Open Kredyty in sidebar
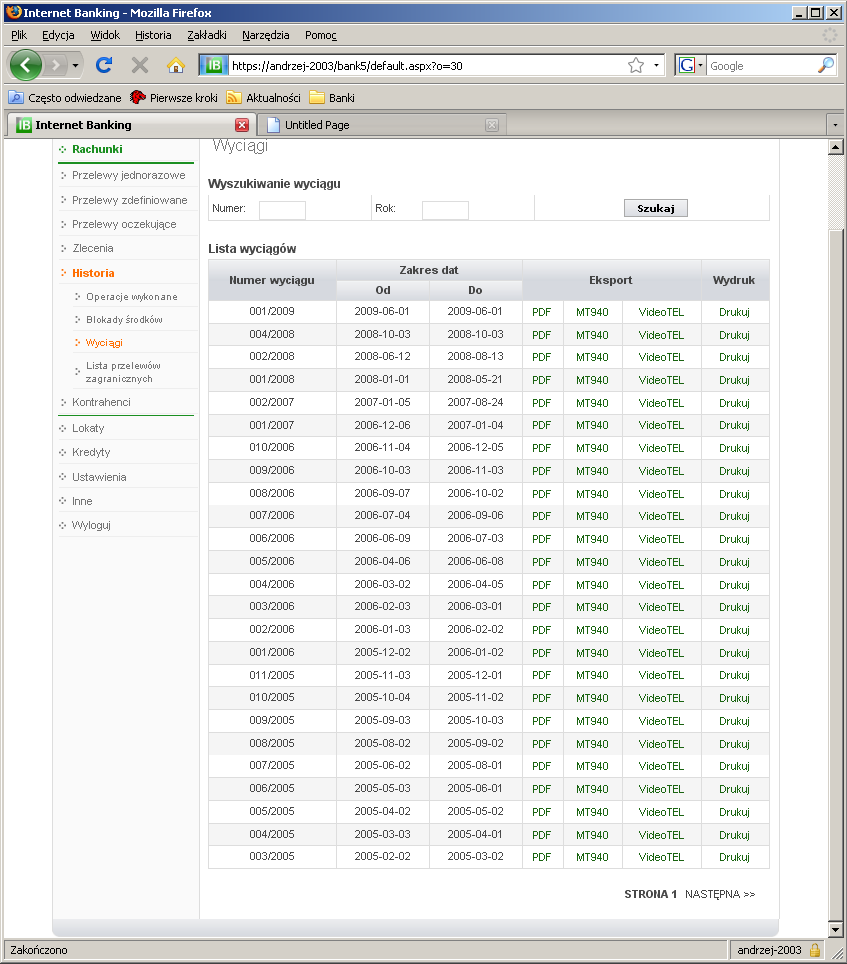The width and height of the screenshot is (847, 964). [91, 452]
